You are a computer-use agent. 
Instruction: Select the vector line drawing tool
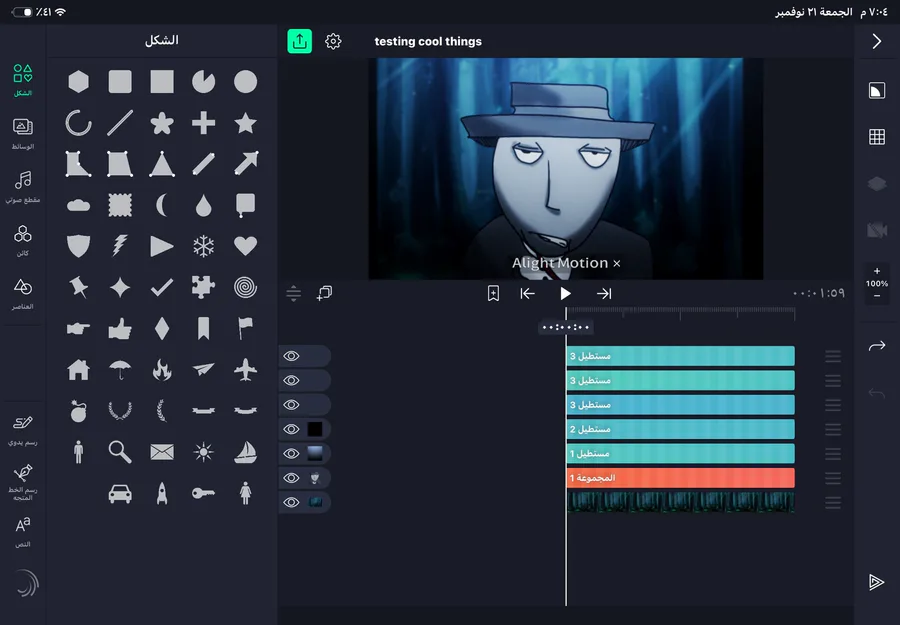(x=23, y=482)
